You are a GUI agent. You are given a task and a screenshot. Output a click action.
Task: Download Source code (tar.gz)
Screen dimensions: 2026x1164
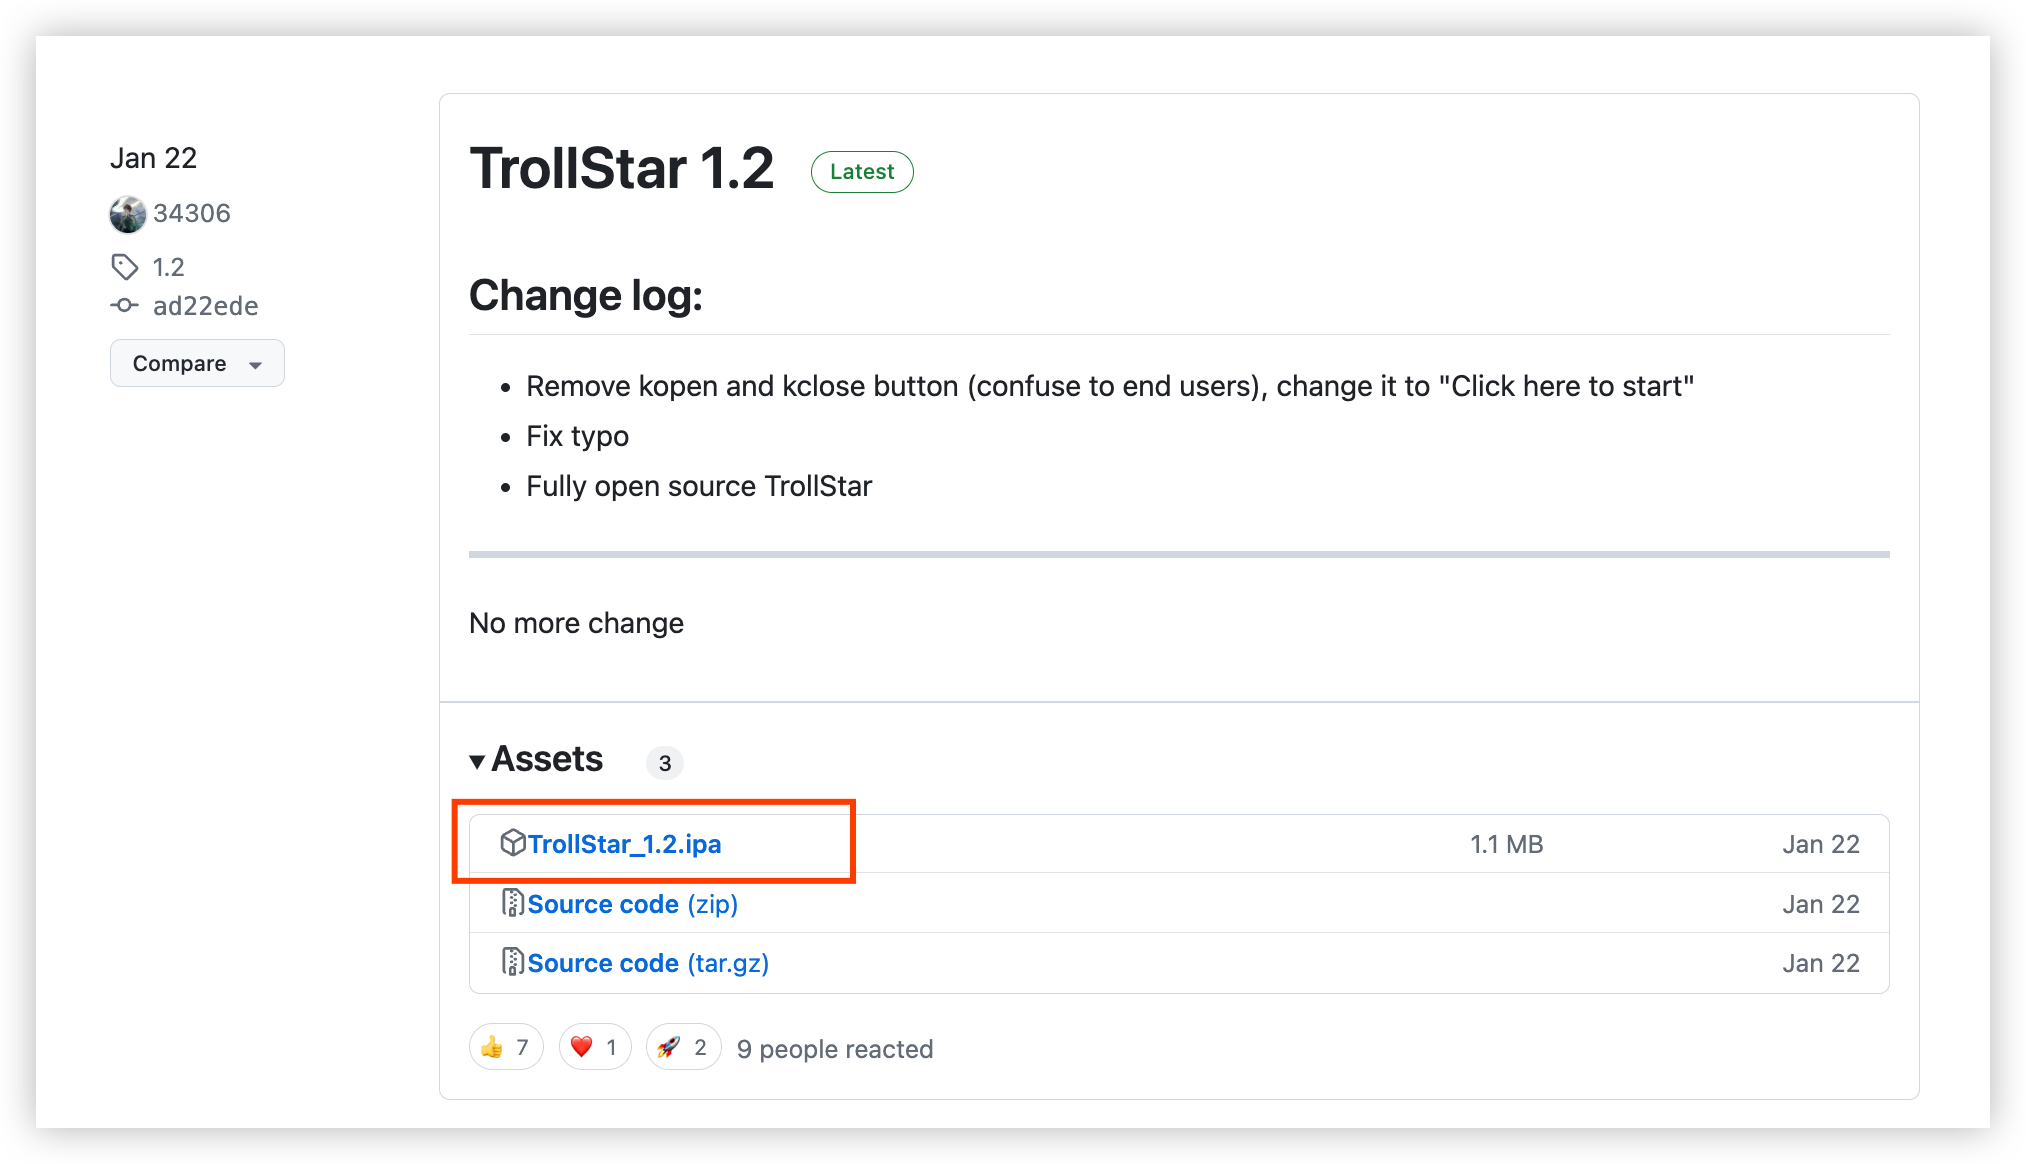pyautogui.click(x=648, y=963)
